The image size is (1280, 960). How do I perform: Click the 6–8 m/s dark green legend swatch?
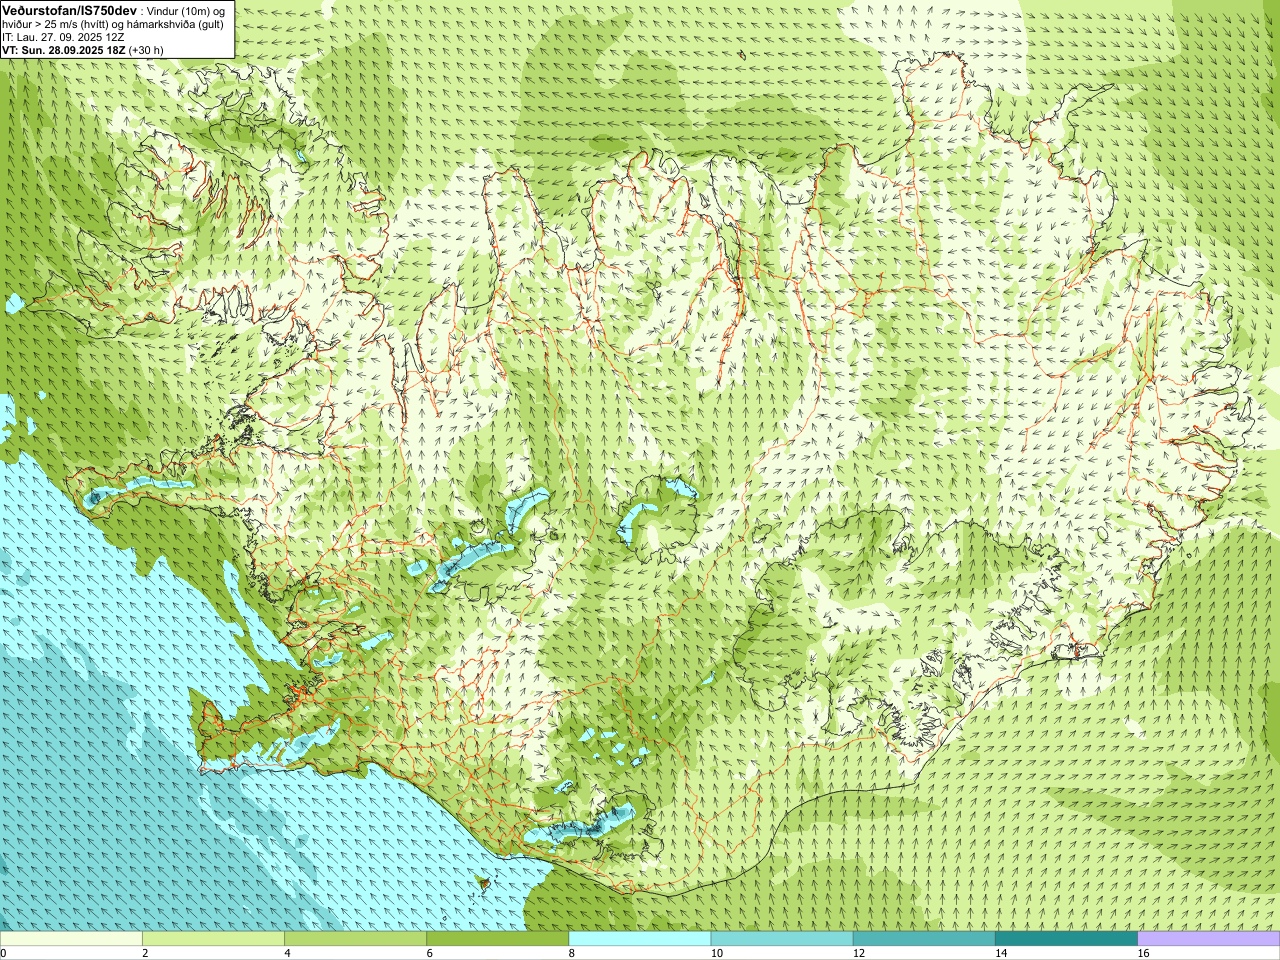pyautogui.click(x=497, y=939)
